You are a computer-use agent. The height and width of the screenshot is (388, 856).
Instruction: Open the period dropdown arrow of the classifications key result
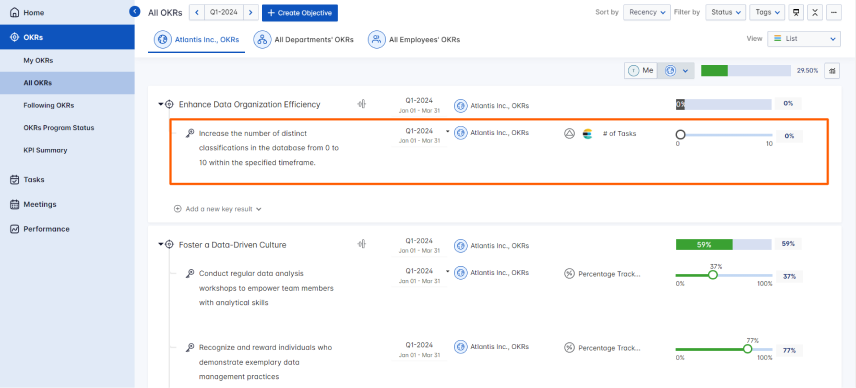[x=448, y=132]
